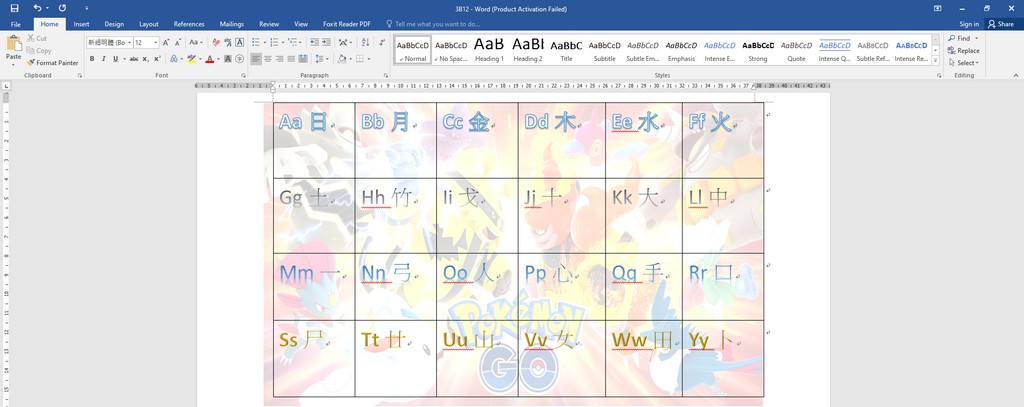Open the Phonetic Guide icon
Viewport: 1024px width, 407px height.
coord(228,42)
